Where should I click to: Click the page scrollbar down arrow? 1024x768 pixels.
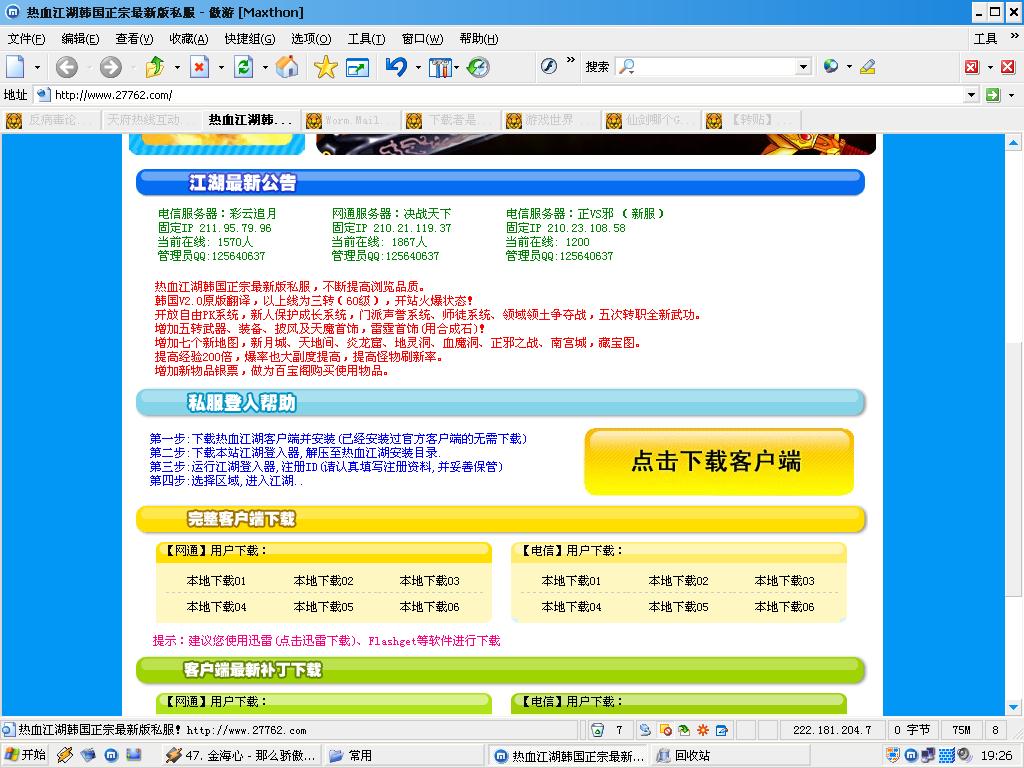1013,707
